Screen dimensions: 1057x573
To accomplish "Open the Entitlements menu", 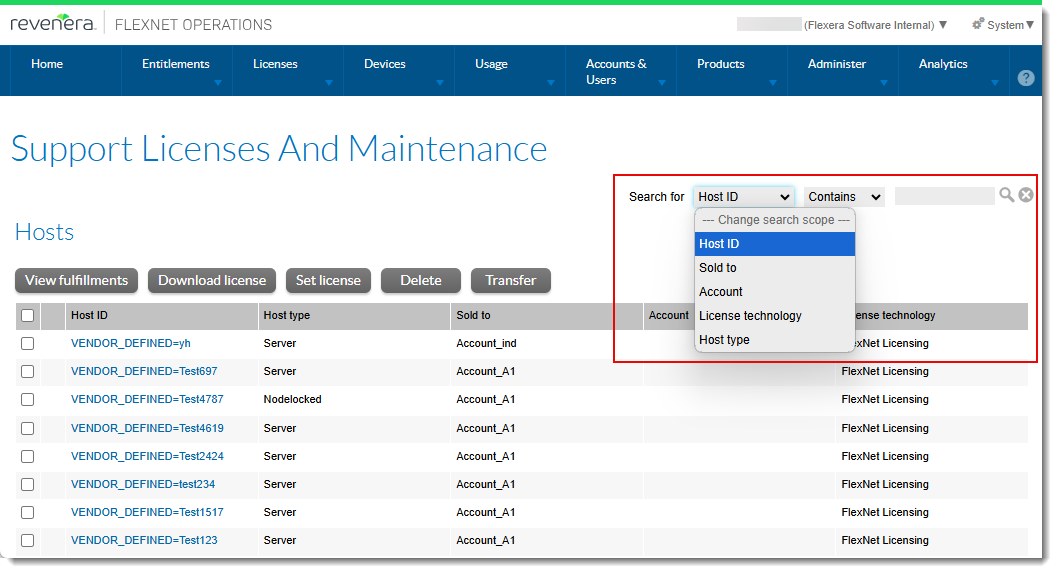I will point(176,64).
